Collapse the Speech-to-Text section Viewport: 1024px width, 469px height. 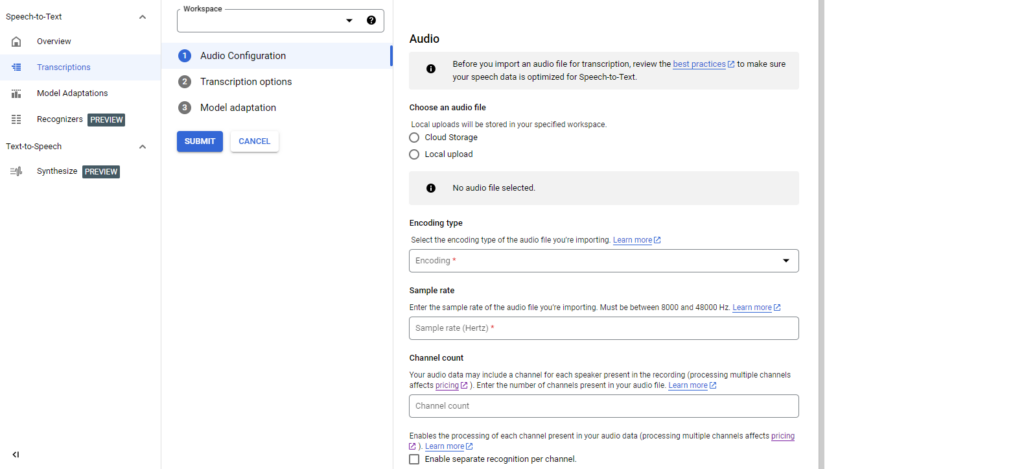coord(142,17)
